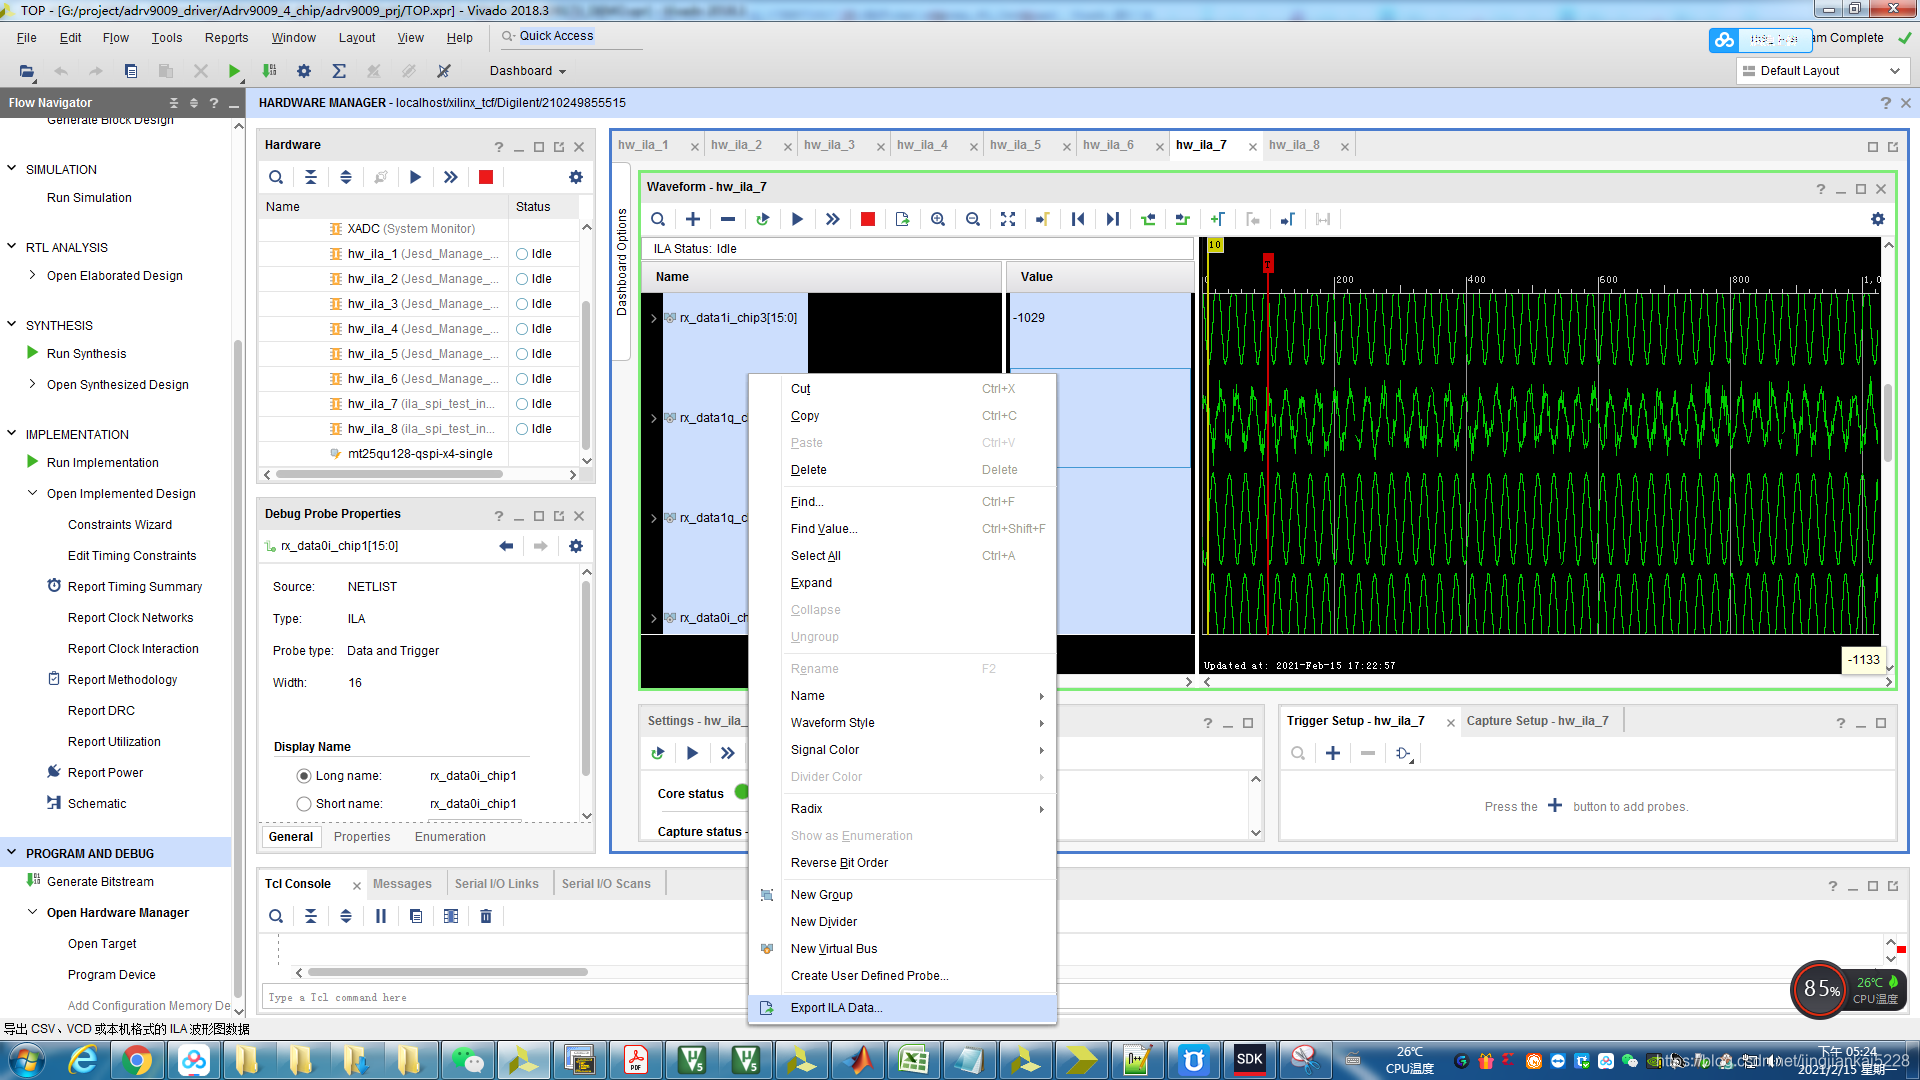Pause Tcl Console output with pause icon
Image resolution: width=1920 pixels, height=1080 pixels.
380,916
